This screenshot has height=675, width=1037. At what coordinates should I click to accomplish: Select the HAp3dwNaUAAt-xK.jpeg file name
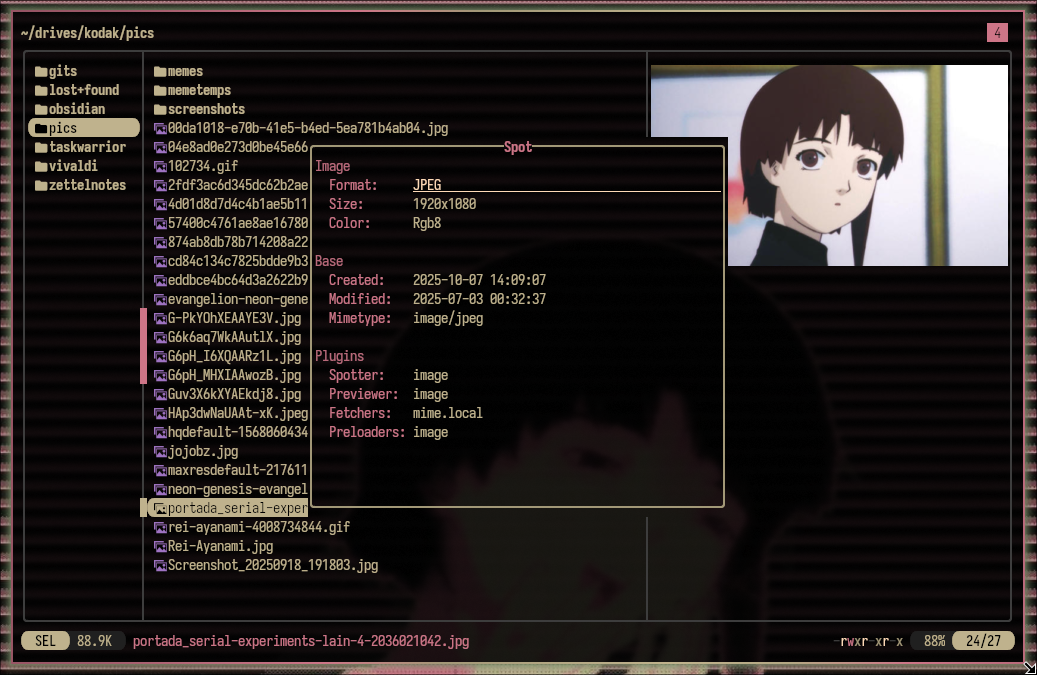(x=237, y=413)
